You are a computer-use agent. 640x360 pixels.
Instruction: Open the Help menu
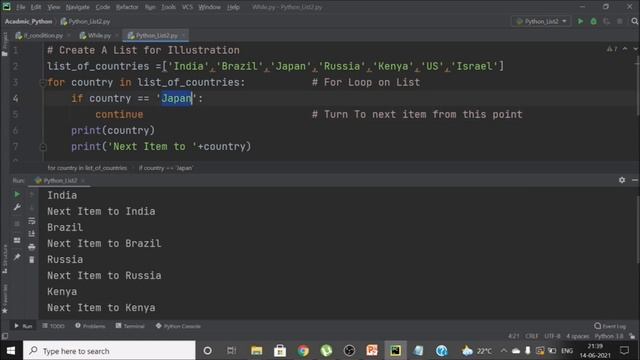pos(233,7)
